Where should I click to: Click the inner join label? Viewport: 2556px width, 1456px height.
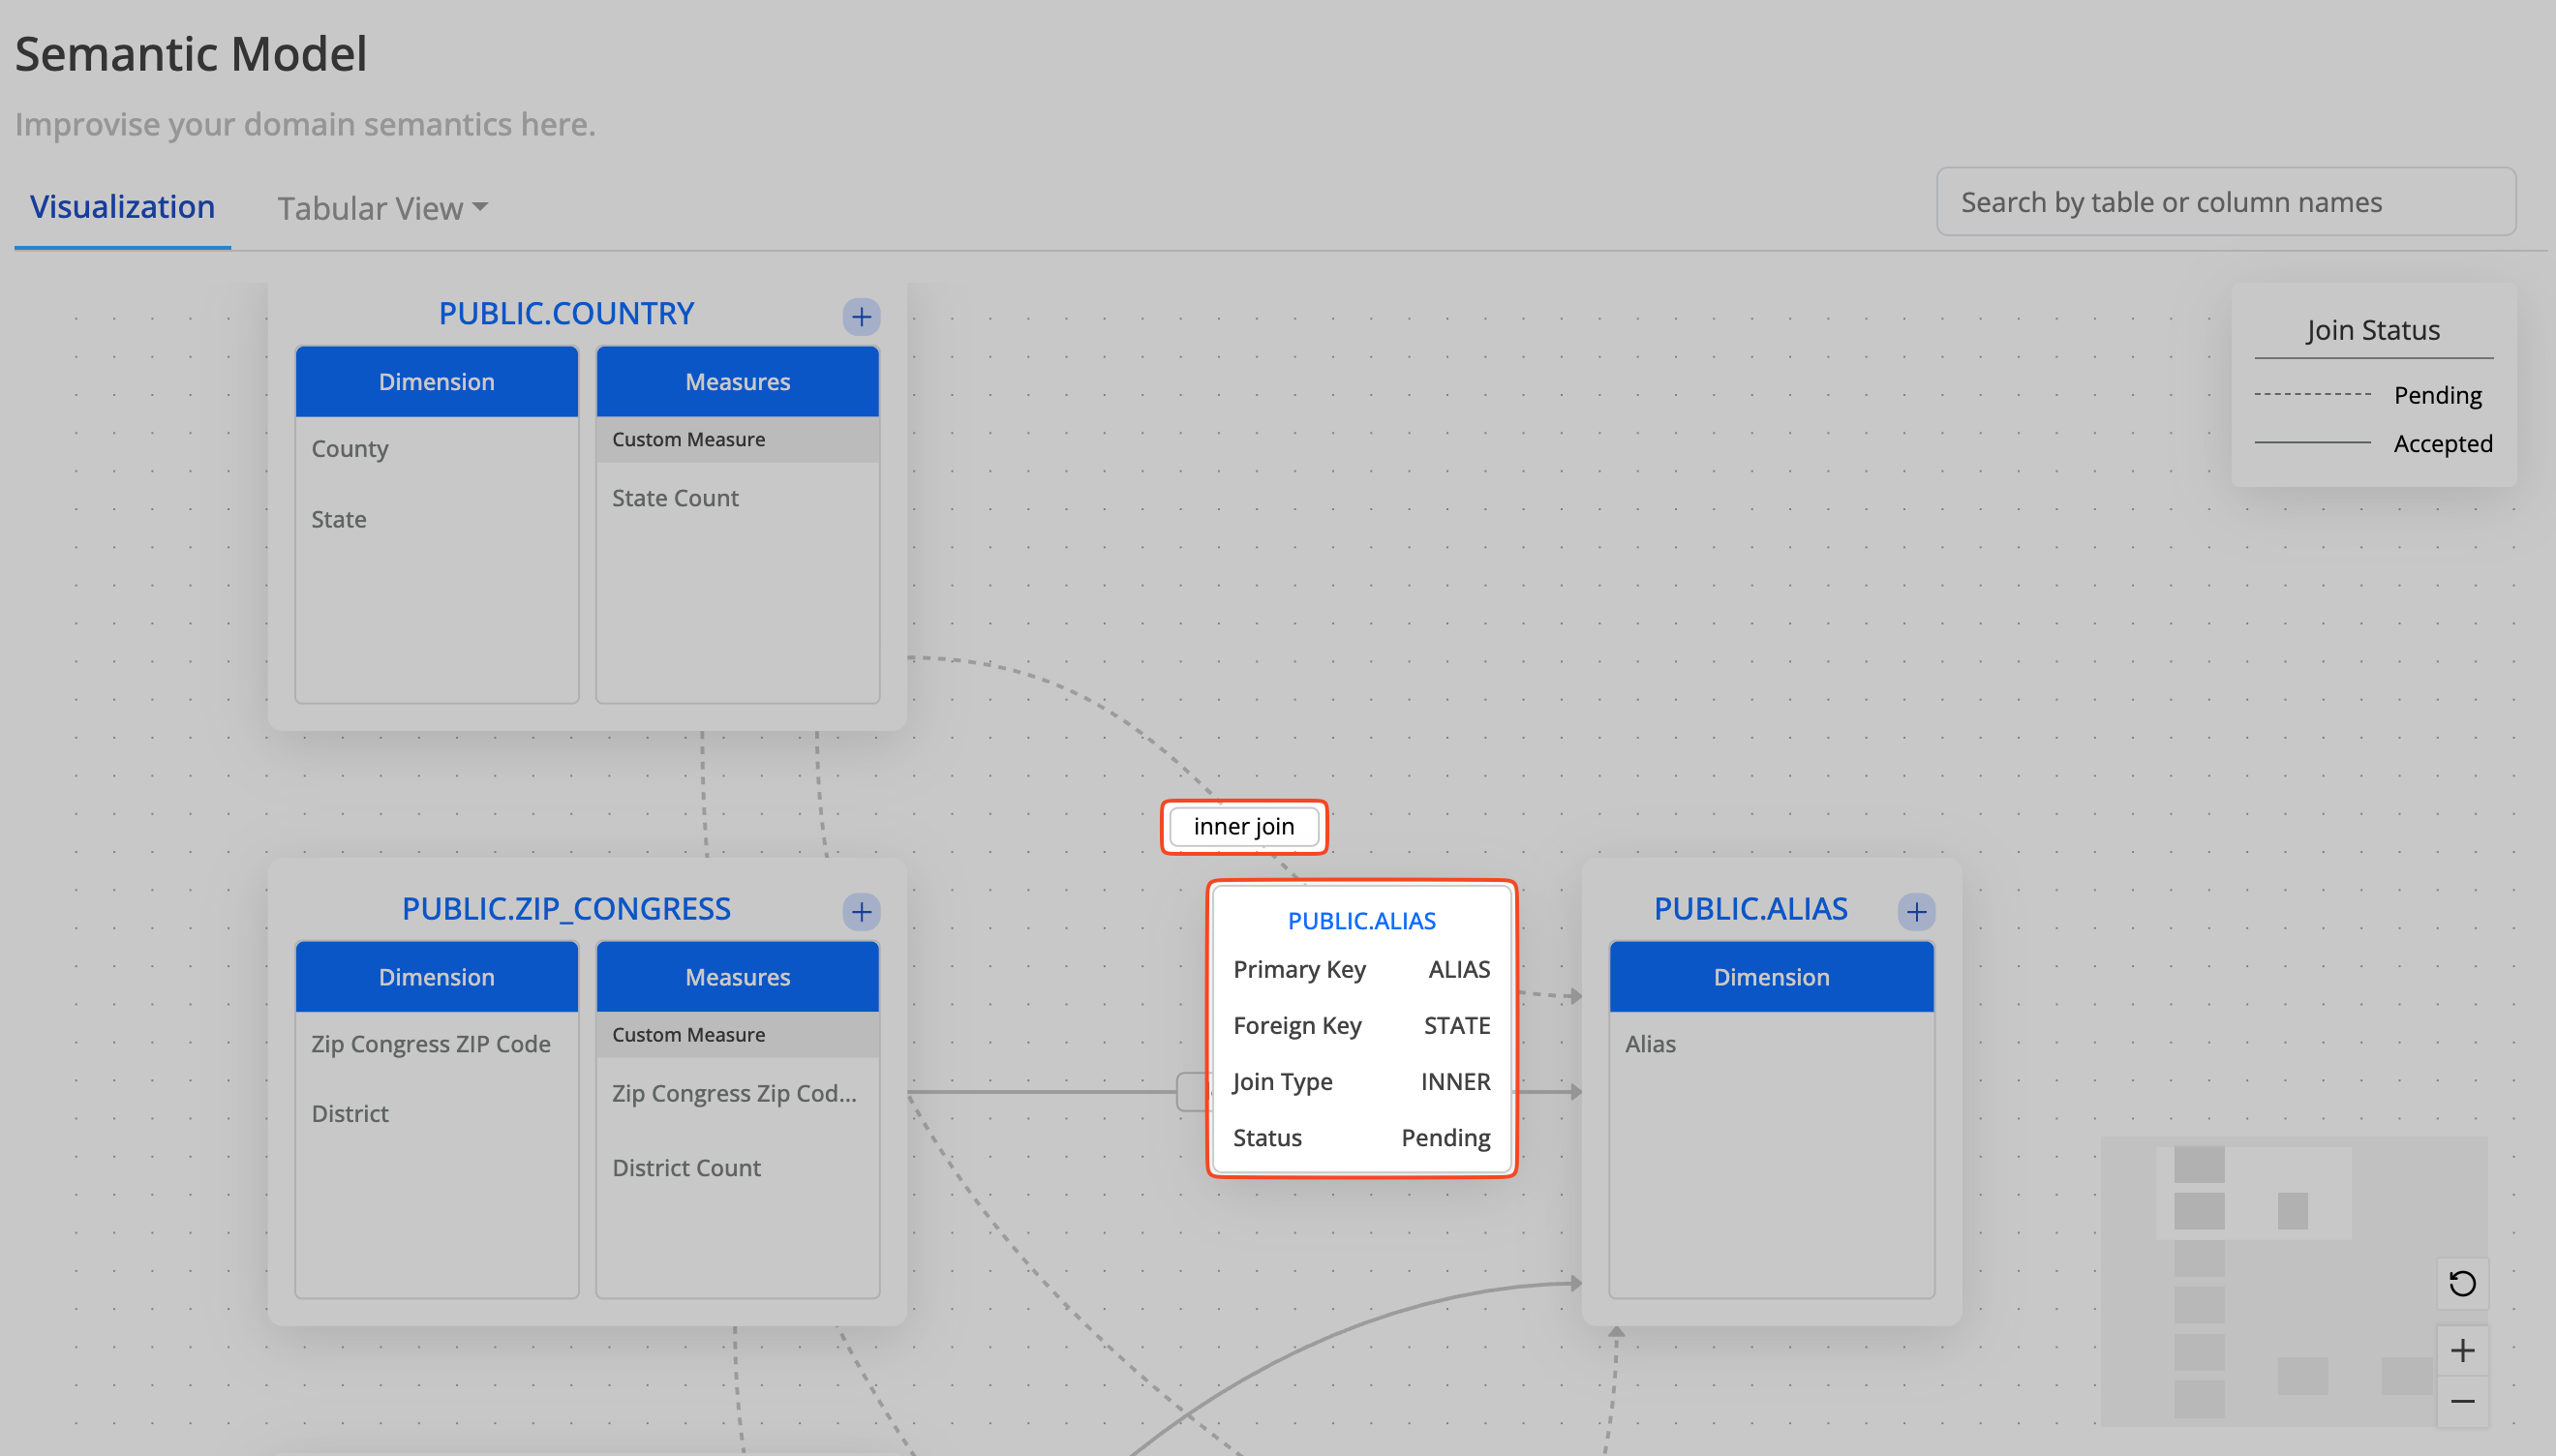pyautogui.click(x=1243, y=826)
